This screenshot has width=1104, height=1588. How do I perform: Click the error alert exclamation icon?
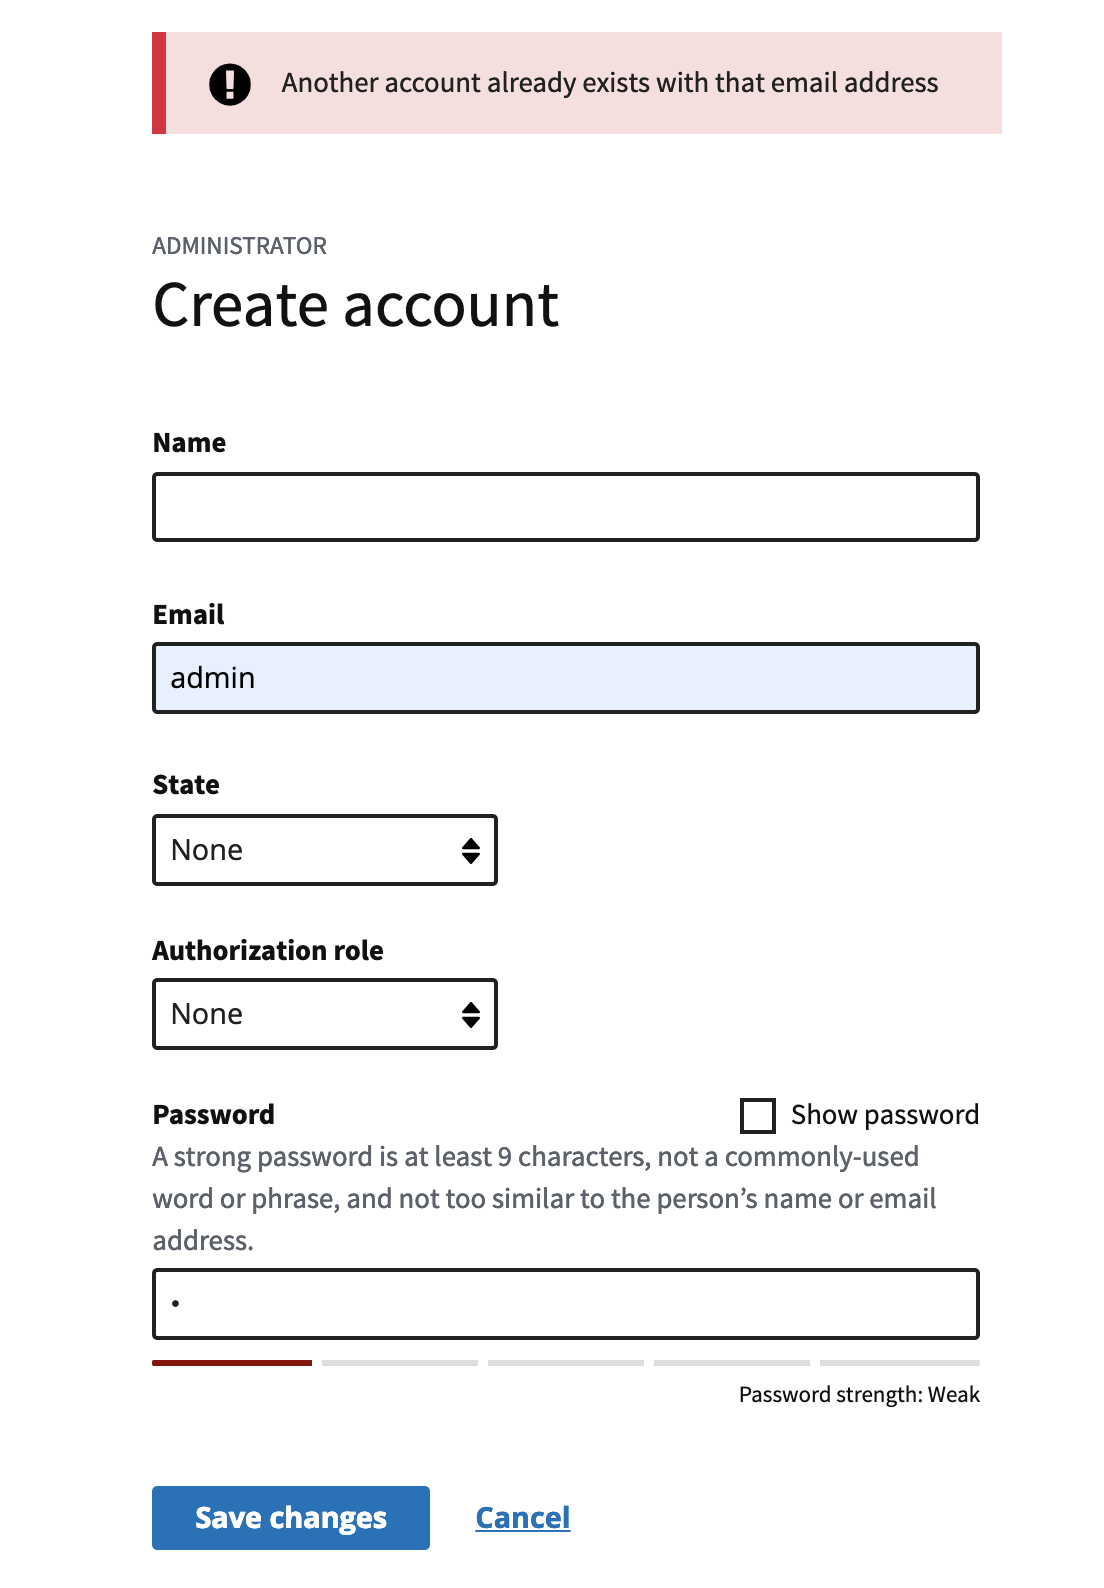(x=229, y=83)
